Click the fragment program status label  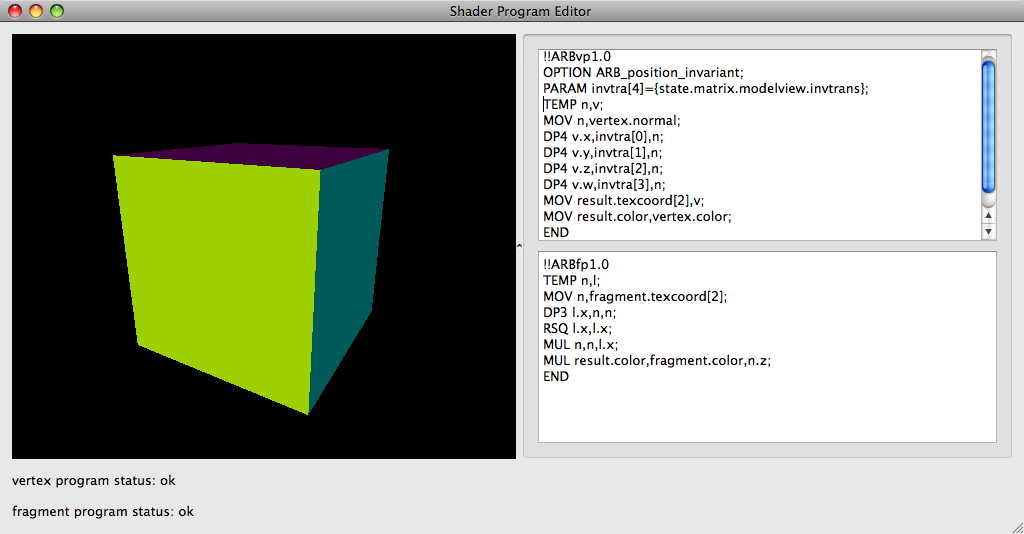pos(103,512)
